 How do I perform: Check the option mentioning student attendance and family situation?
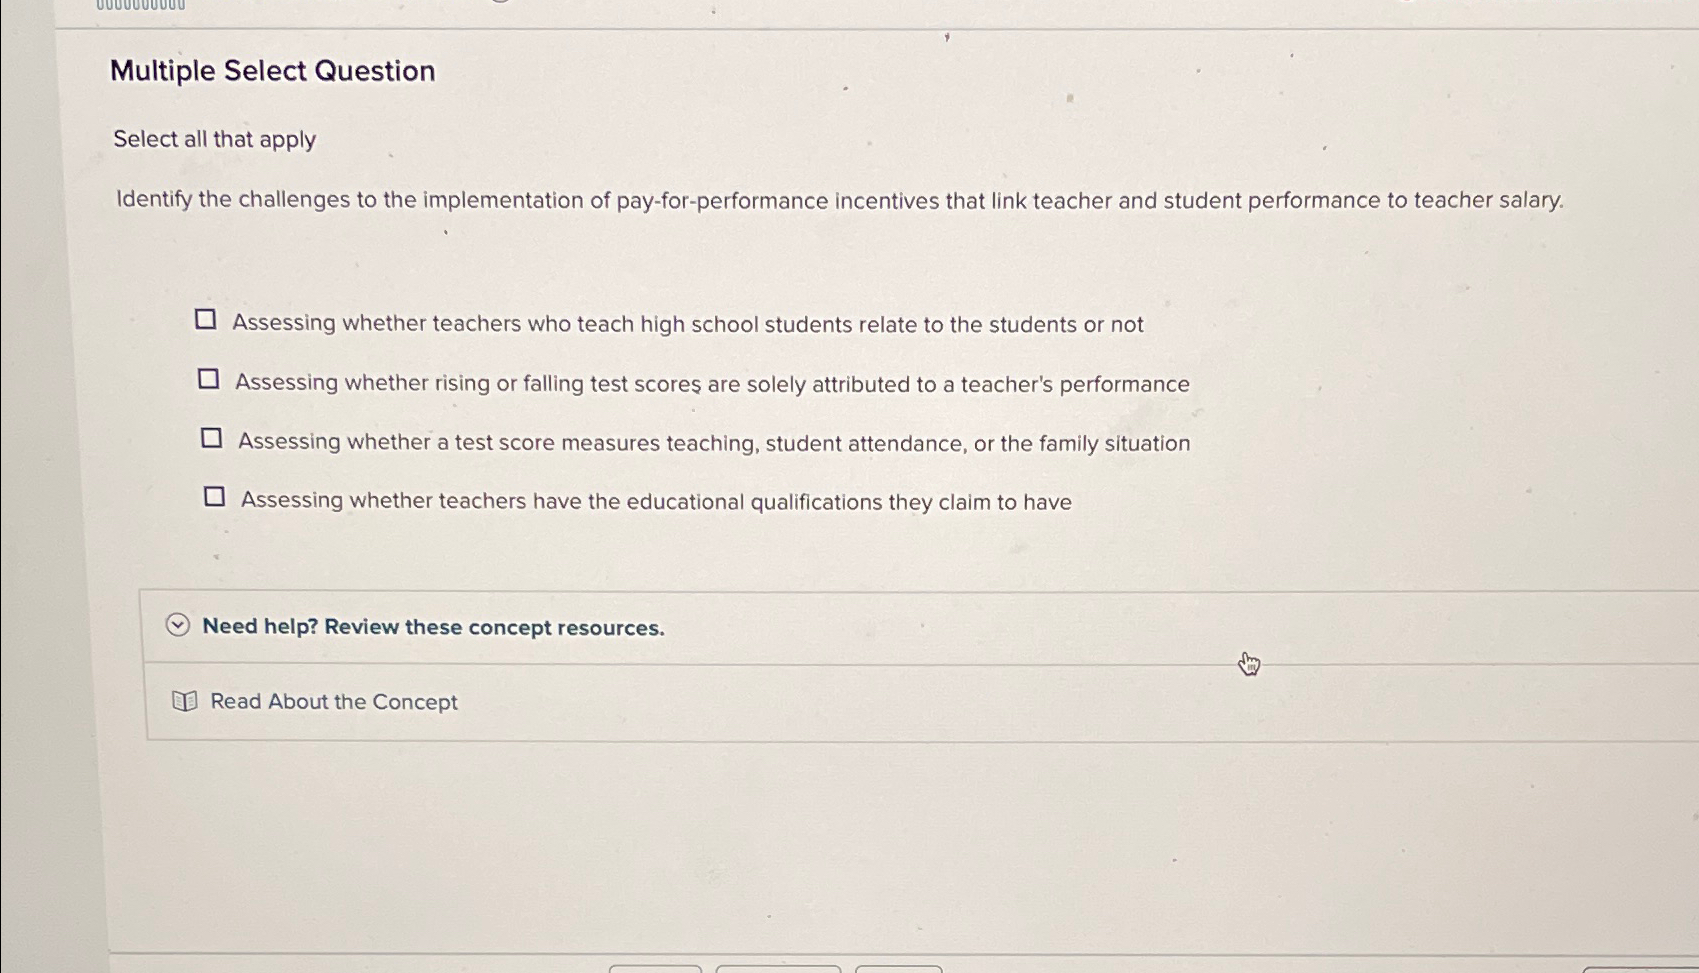point(211,437)
